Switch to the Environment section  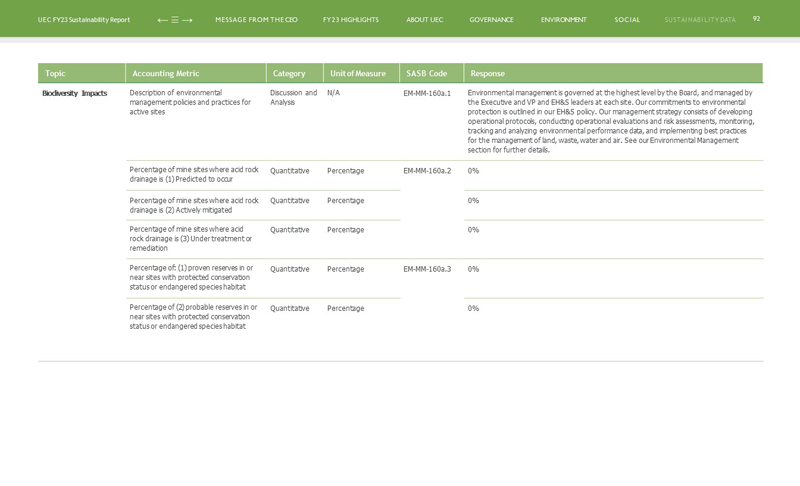pyautogui.click(x=563, y=20)
